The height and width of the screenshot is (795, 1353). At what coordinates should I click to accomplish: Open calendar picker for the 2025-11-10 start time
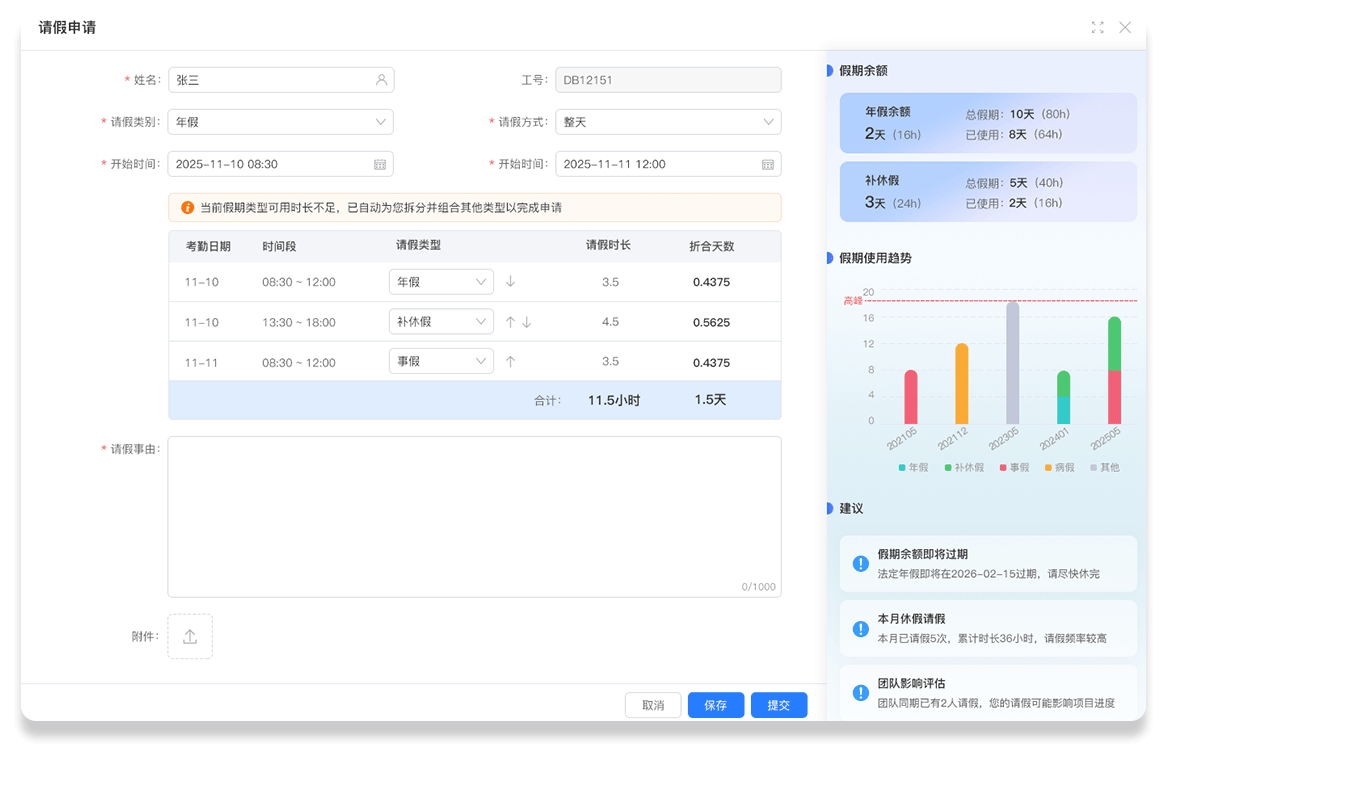pos(380,164)
